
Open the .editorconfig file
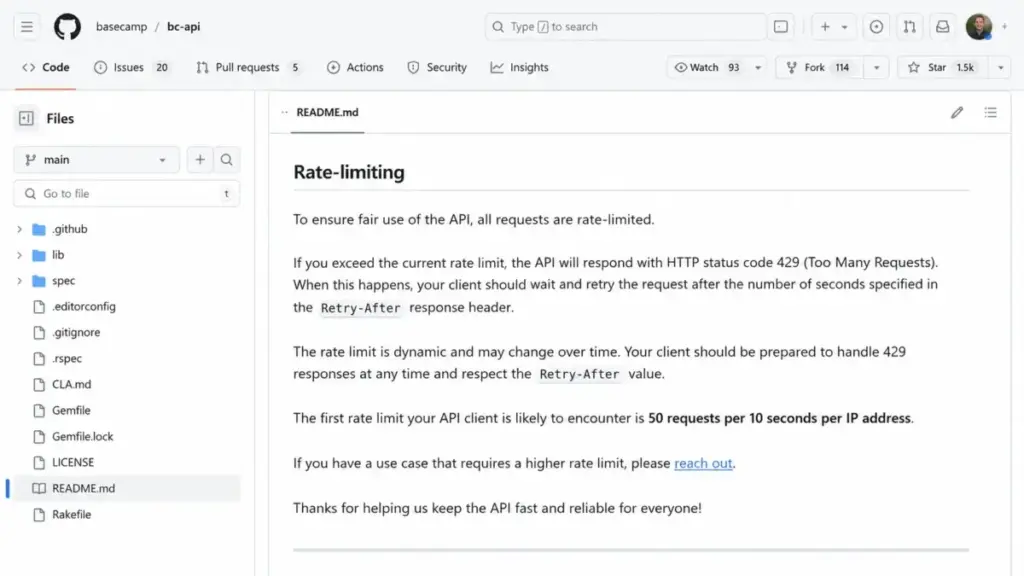click(x=84, y=306)
